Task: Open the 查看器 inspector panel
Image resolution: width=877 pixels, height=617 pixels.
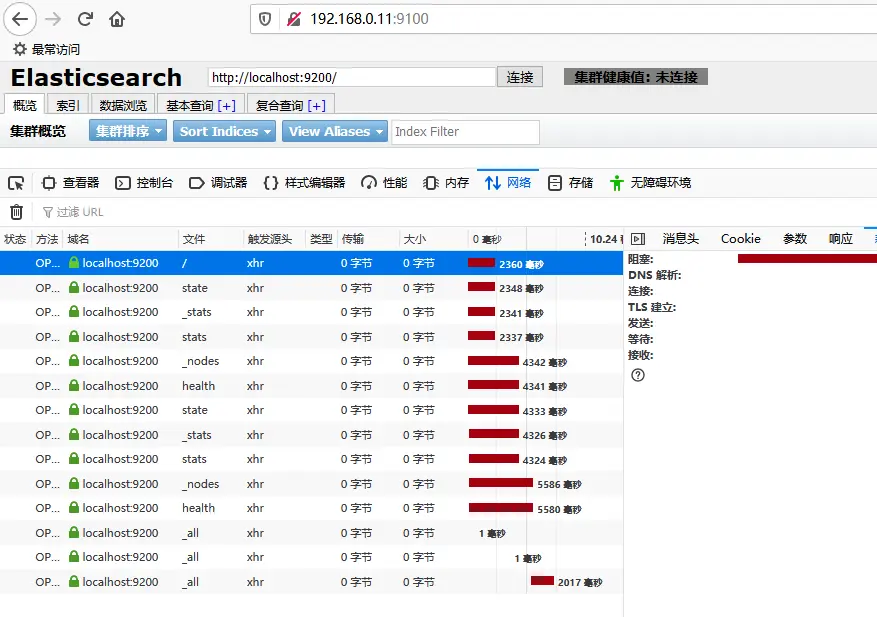Action: pos(70,183)
